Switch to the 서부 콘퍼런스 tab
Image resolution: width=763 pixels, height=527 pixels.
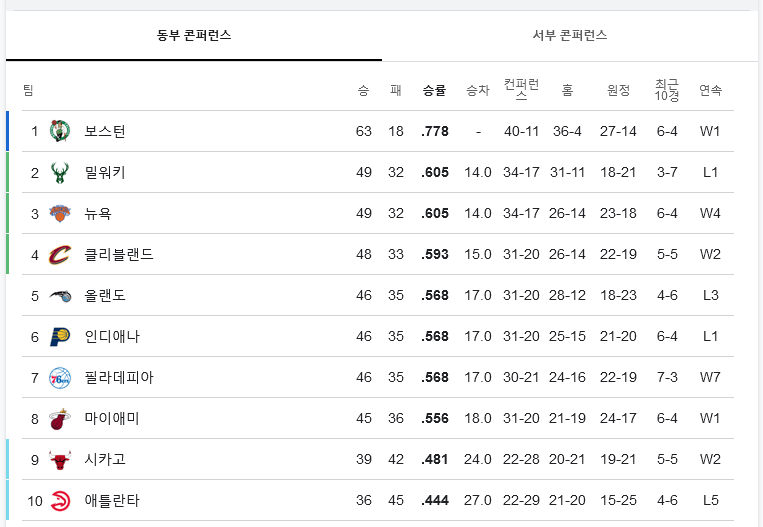pos(570,36)
